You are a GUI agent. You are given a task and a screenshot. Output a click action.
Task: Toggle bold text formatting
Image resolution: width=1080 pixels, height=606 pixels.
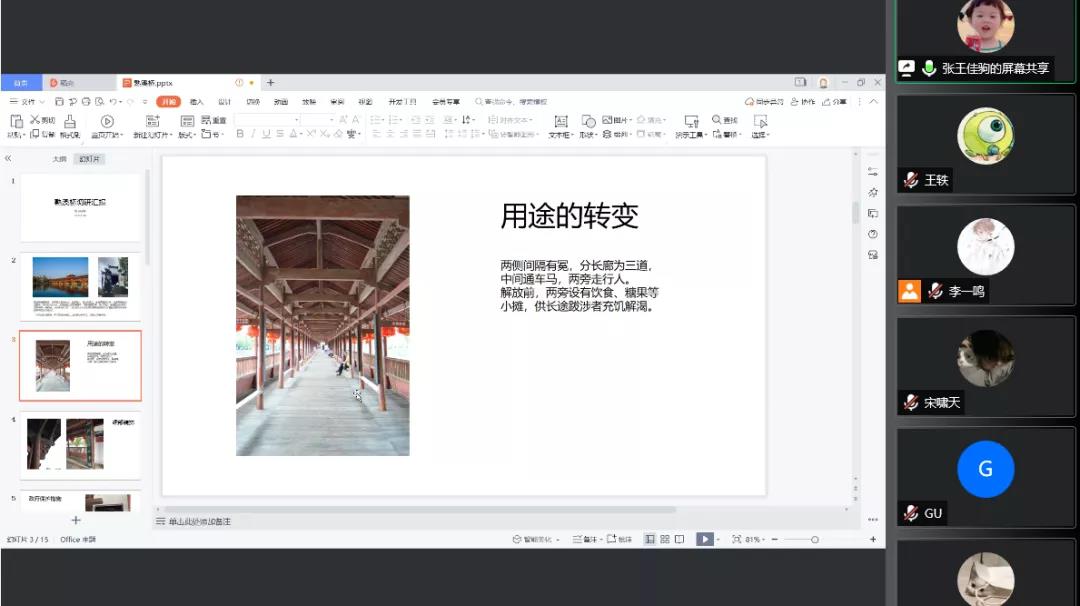click(x=240, y=134)
